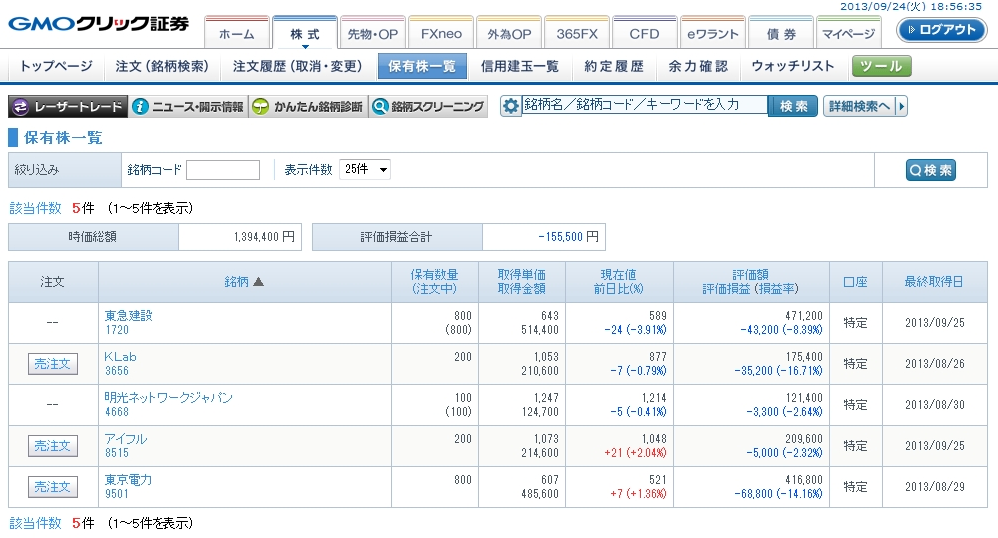This screenshot has height=538, width=998.
Task: Click sell order (売注文) for 東京電力
Action: coord(52,487)
